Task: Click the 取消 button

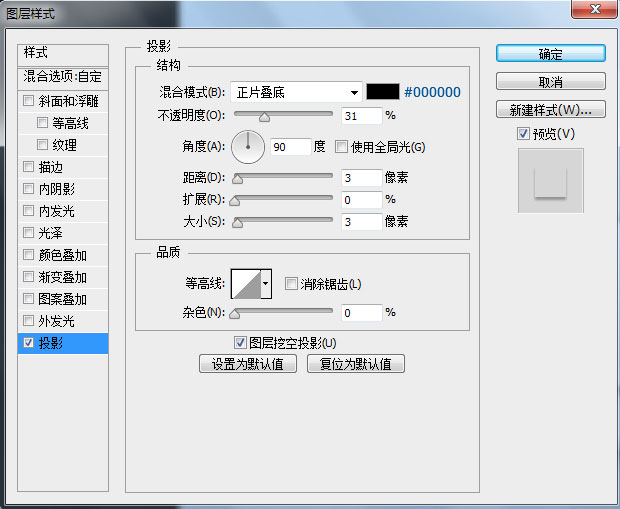Action: (550, 81)
